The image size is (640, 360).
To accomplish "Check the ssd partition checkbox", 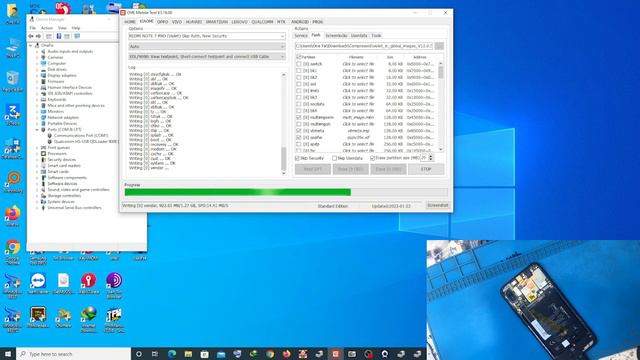I will coord(299,84).
